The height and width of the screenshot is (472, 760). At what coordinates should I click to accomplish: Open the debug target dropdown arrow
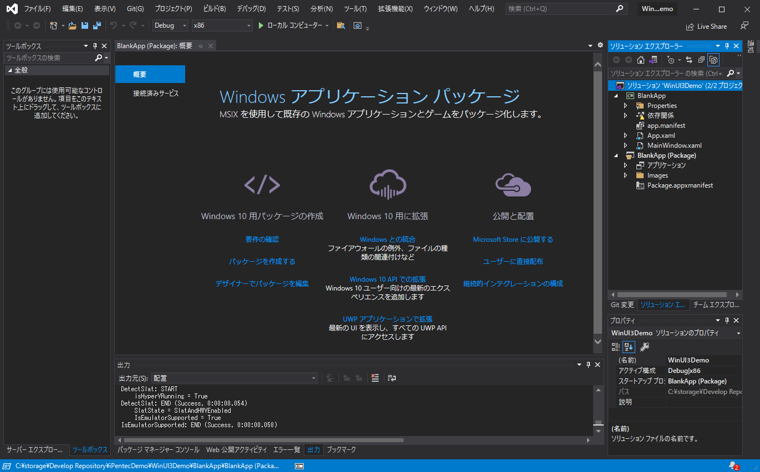tap(327, 26)
